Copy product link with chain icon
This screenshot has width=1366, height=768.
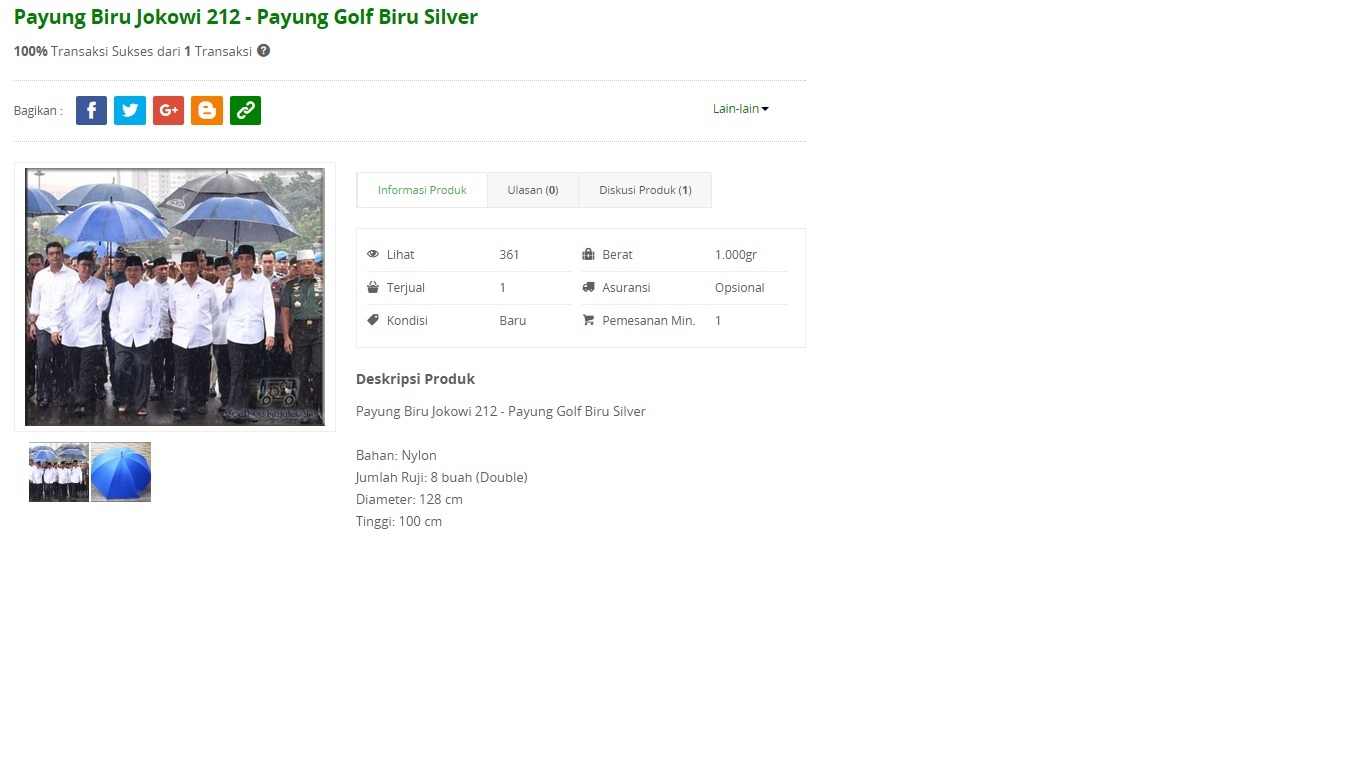point(245,110)
